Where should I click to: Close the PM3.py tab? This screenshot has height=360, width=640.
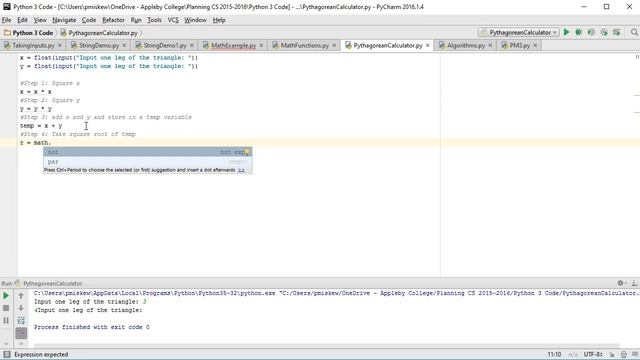[535, 45]
